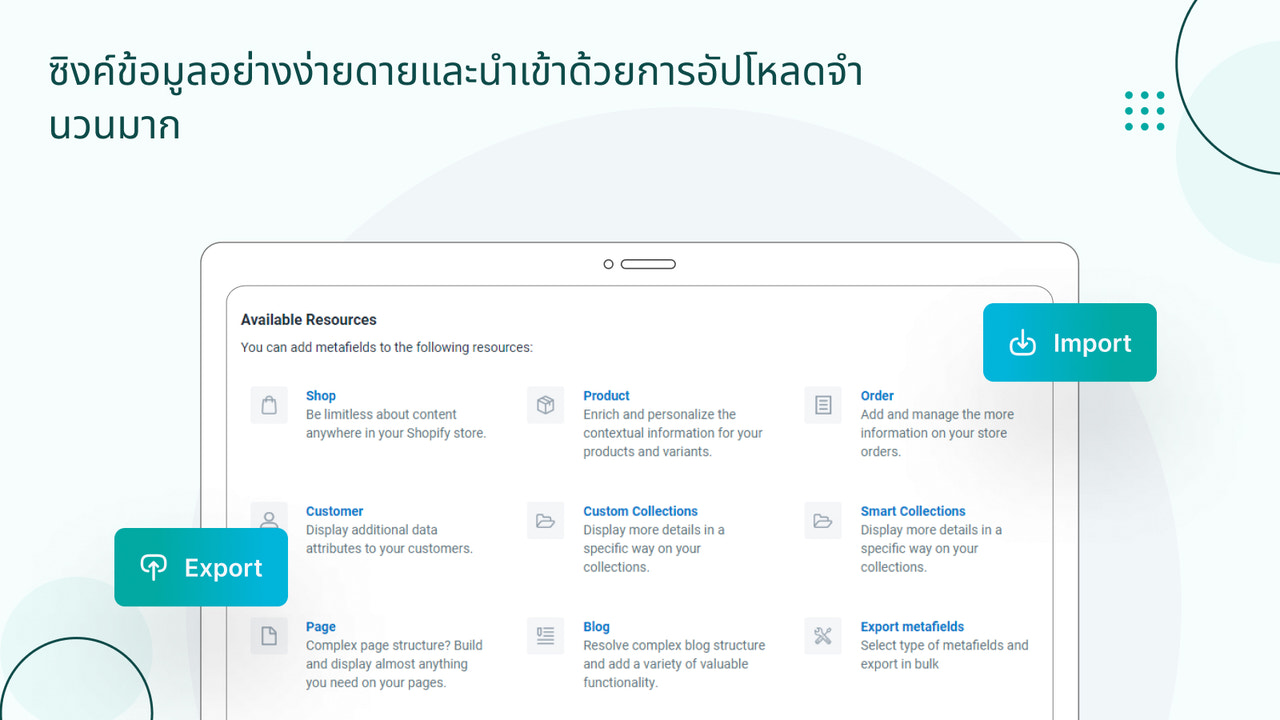Click the Thai headline text at top

click(456, 99)
